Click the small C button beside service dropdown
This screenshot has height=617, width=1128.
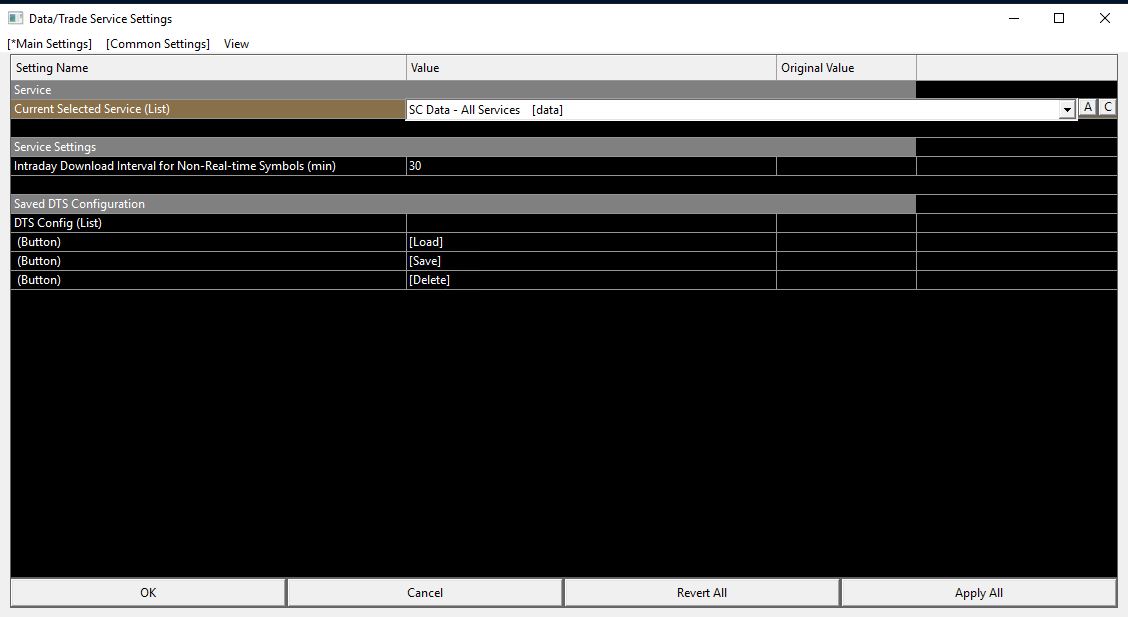click(x=1108, y=107)
